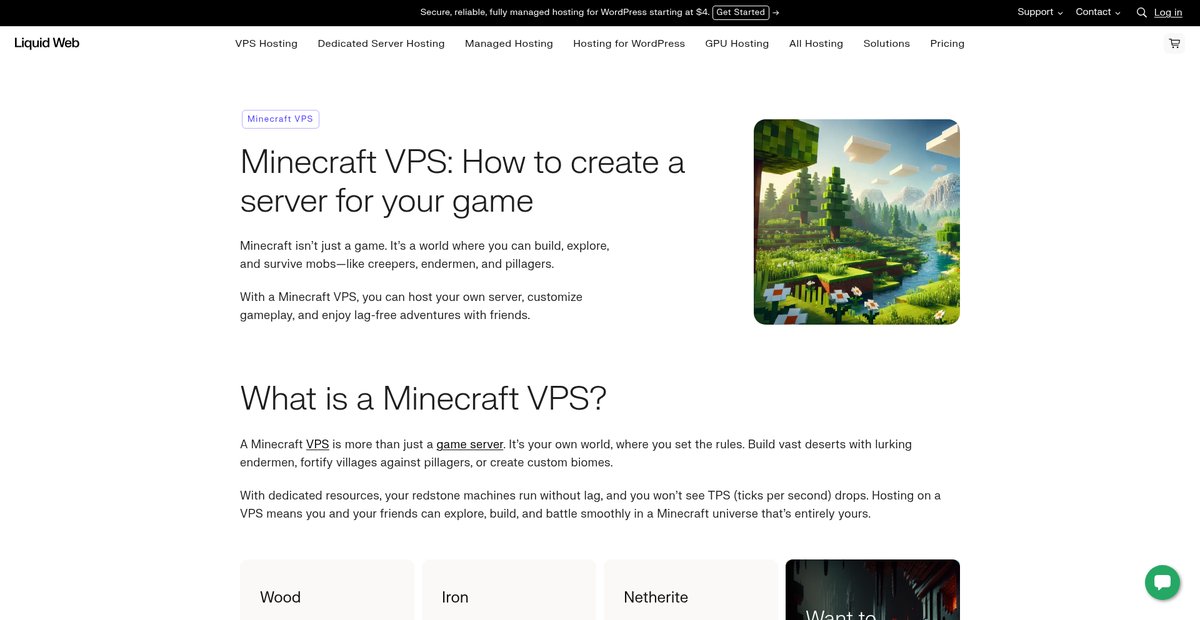Click the Log in link
This screenshot has width=1200, height=620.
pos(1168,13)
